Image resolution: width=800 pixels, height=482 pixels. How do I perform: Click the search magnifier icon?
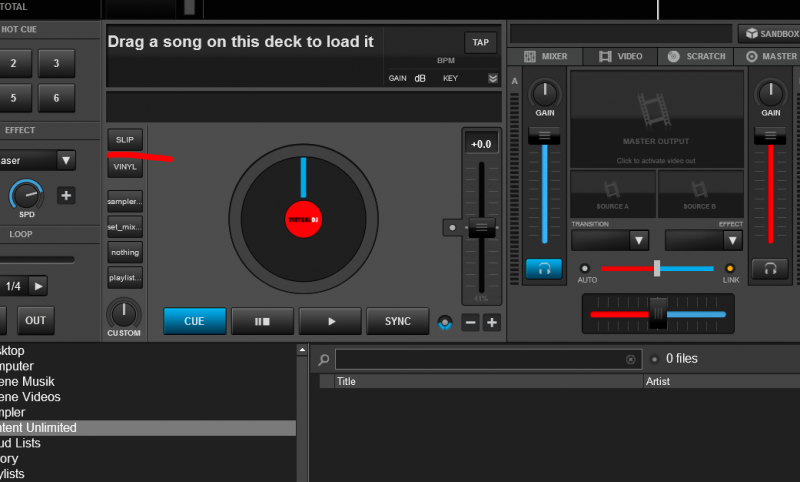(x=323, y=360)
